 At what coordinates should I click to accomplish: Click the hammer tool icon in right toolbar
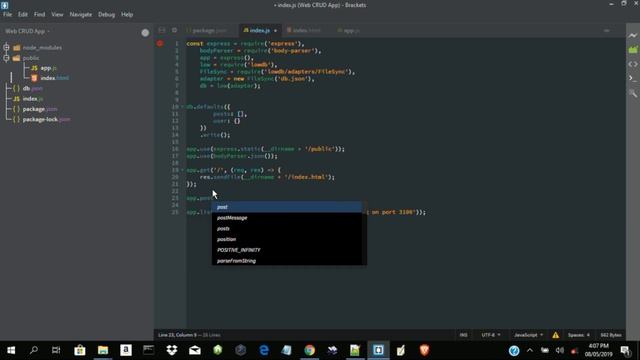(x=633, y=93)
